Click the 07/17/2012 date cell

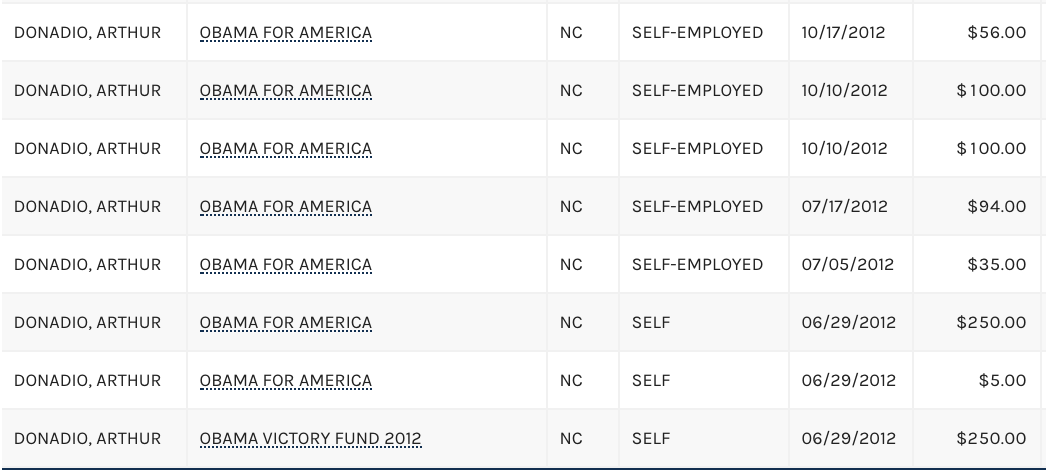pyautogui.click(x=844, y=207)
